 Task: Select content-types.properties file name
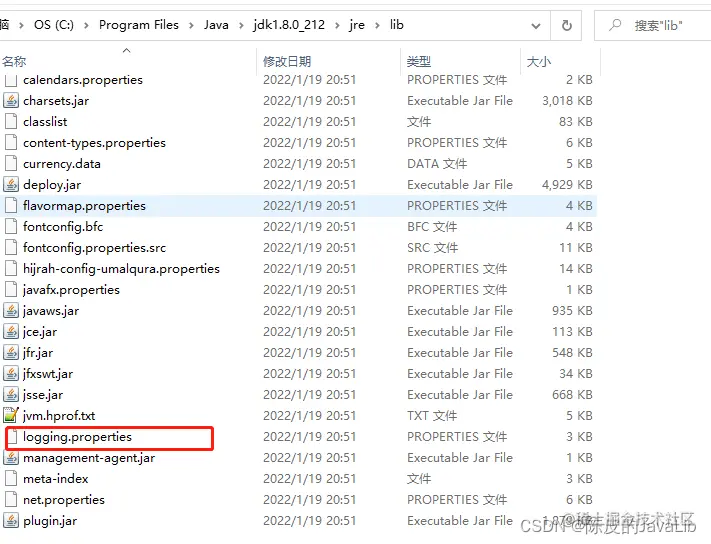coord(94,142)
